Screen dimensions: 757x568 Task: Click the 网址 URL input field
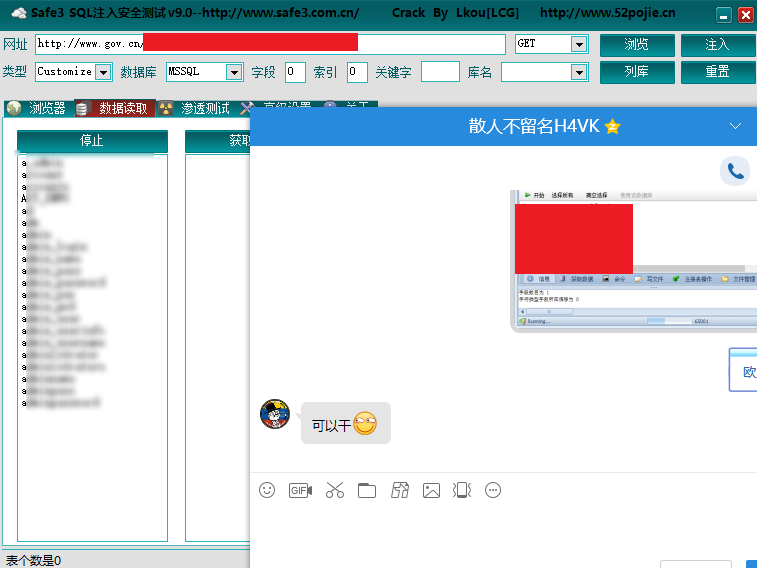click(x=270, y=44)
